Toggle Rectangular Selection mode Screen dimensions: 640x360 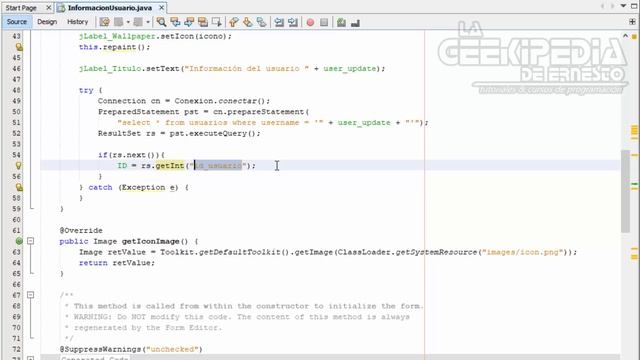(217, 22)
